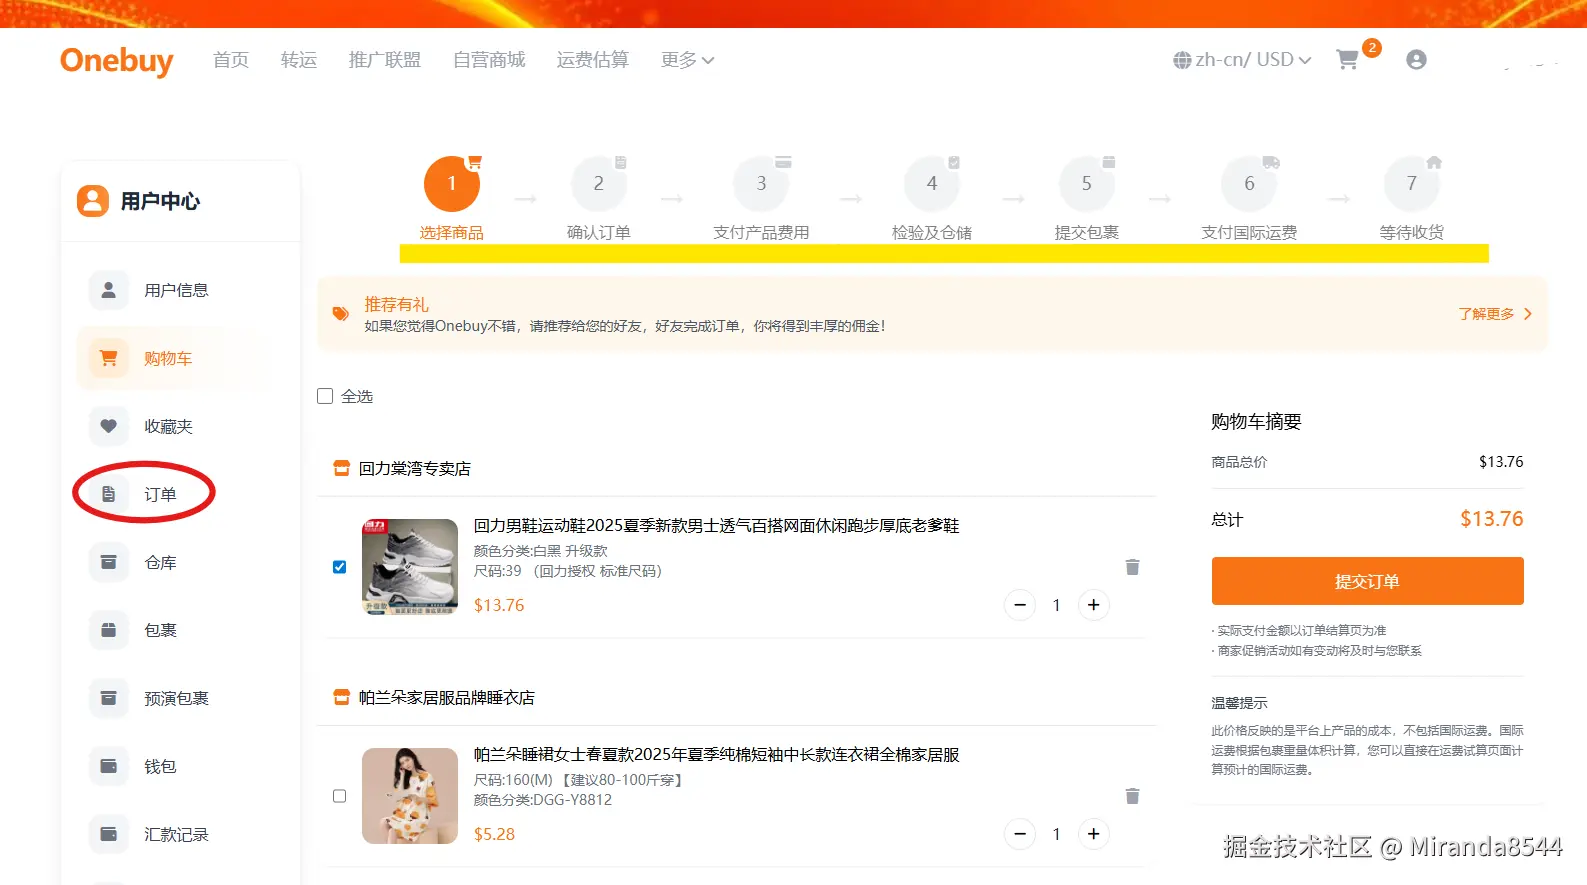The image size is (1587, 885).
Task: Select 收藏夹 text in the sidebar
Action: point(168,426)
